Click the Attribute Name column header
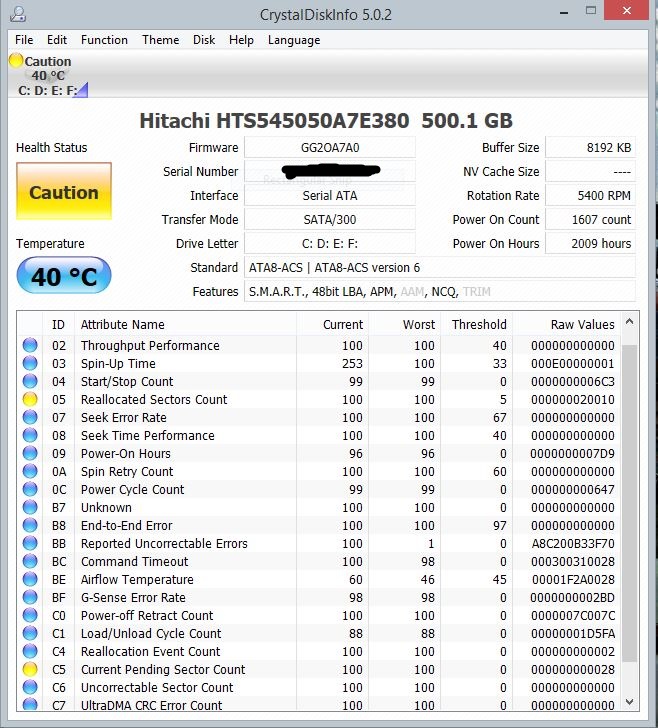Viewport: 658px width, 728px height. click(185, 324)
